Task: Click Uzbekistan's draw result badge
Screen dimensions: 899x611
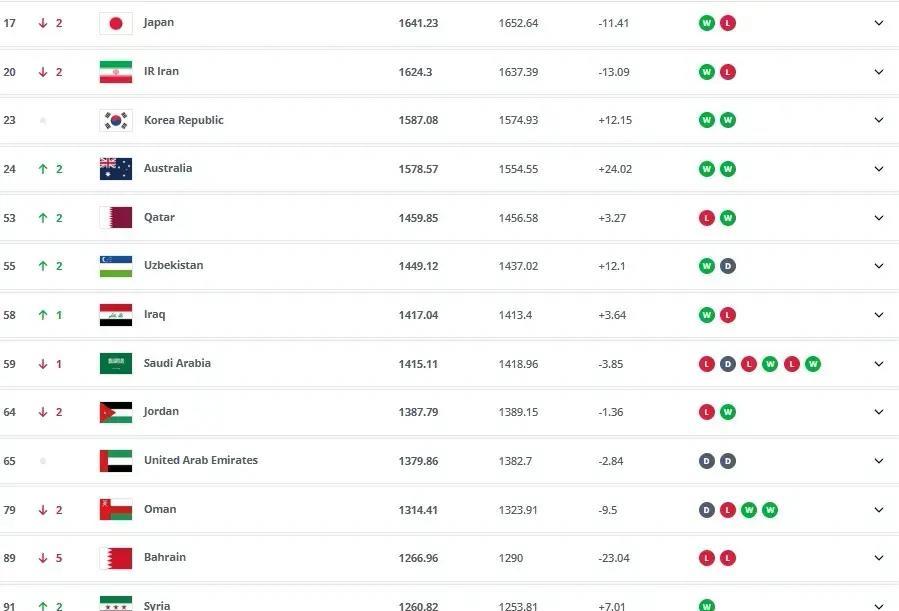Action: pos(728,266)
